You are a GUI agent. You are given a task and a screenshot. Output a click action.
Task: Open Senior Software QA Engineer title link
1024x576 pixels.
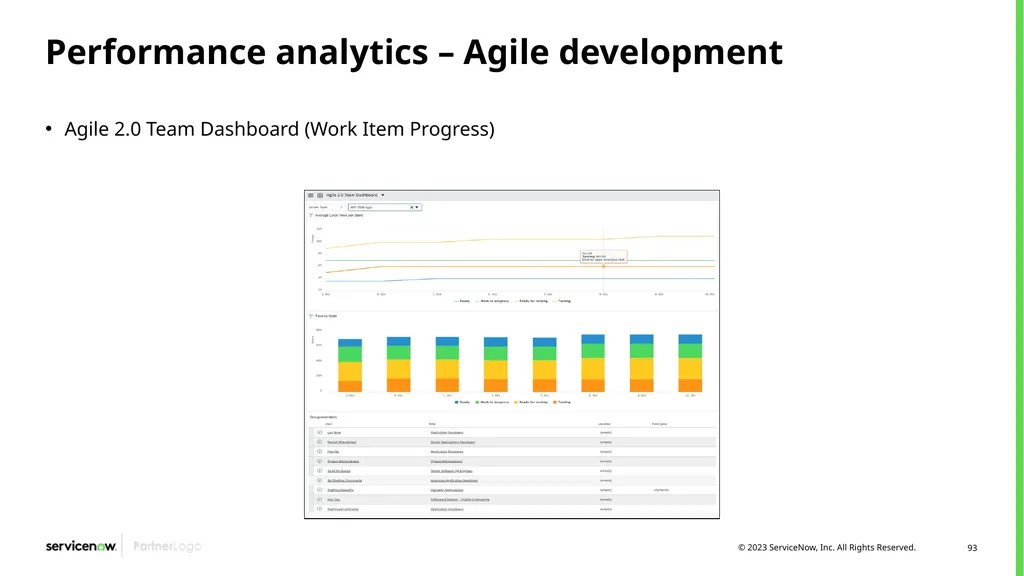(451, 471)
